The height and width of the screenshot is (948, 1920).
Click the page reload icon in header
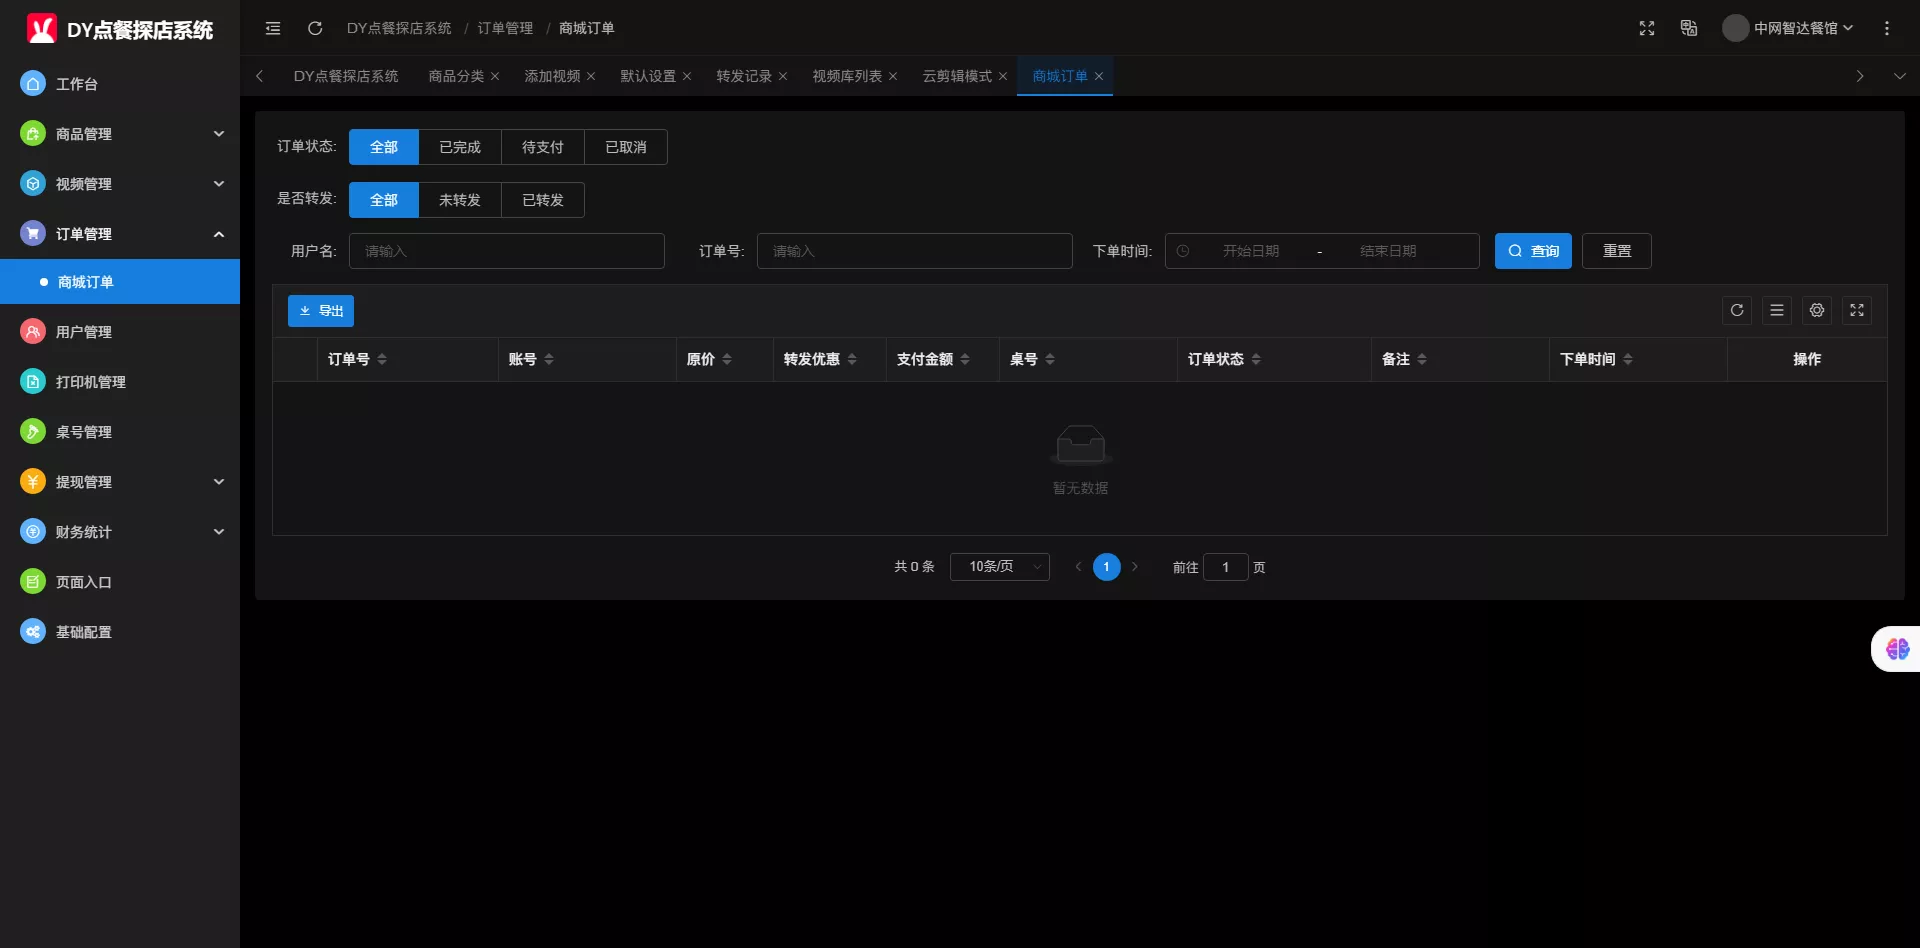[x=315, y=28]
